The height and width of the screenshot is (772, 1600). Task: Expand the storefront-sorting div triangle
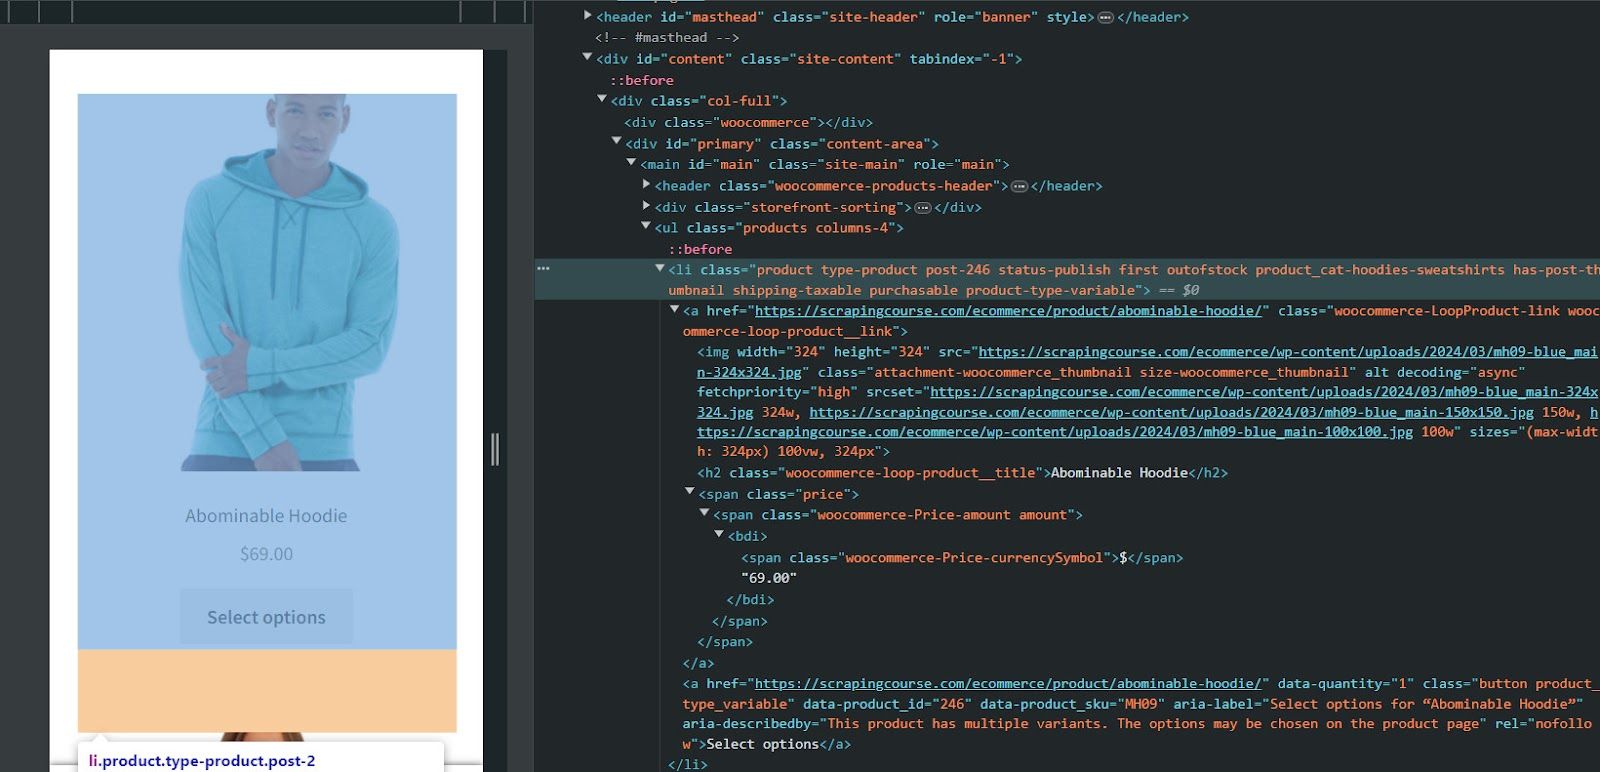(x=646, y=205)
